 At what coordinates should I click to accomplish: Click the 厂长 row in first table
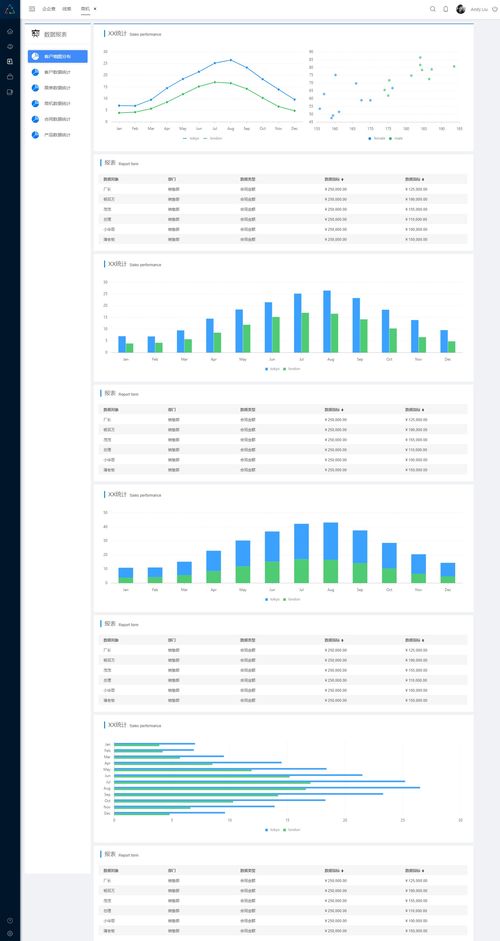pos(283,189)
